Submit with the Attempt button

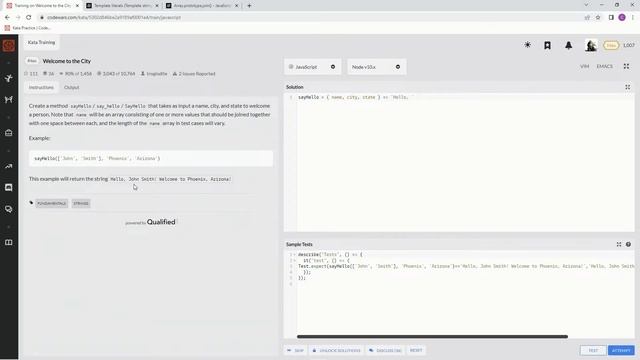point(621,350)
